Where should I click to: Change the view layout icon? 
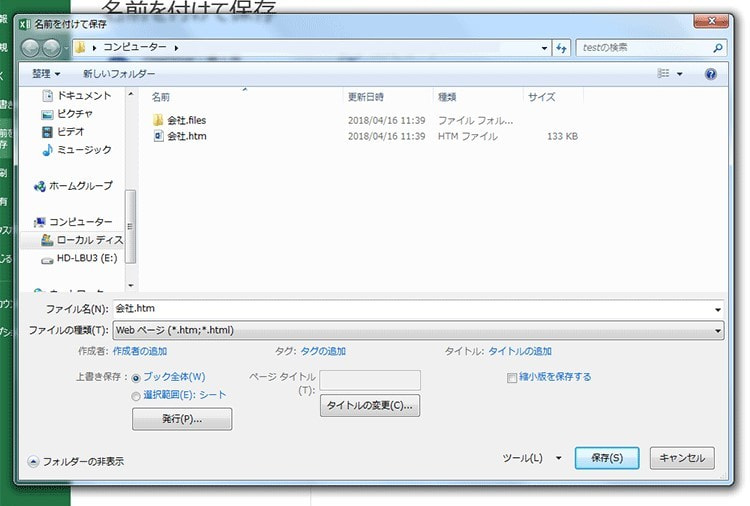click(662, 74)
